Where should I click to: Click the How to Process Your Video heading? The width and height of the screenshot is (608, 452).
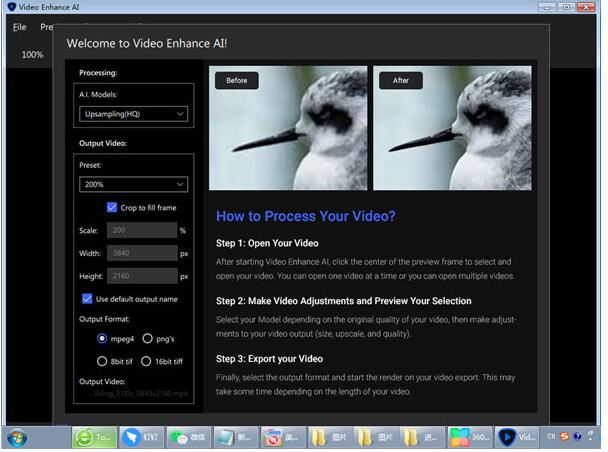tap(306, 216)
